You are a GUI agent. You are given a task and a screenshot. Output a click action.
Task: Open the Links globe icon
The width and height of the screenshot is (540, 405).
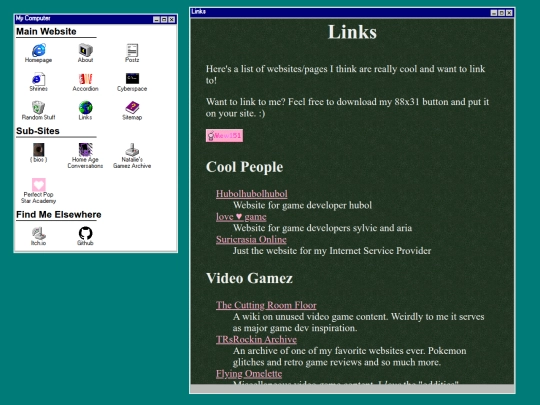pyautogui.click(x=85, y=107)
